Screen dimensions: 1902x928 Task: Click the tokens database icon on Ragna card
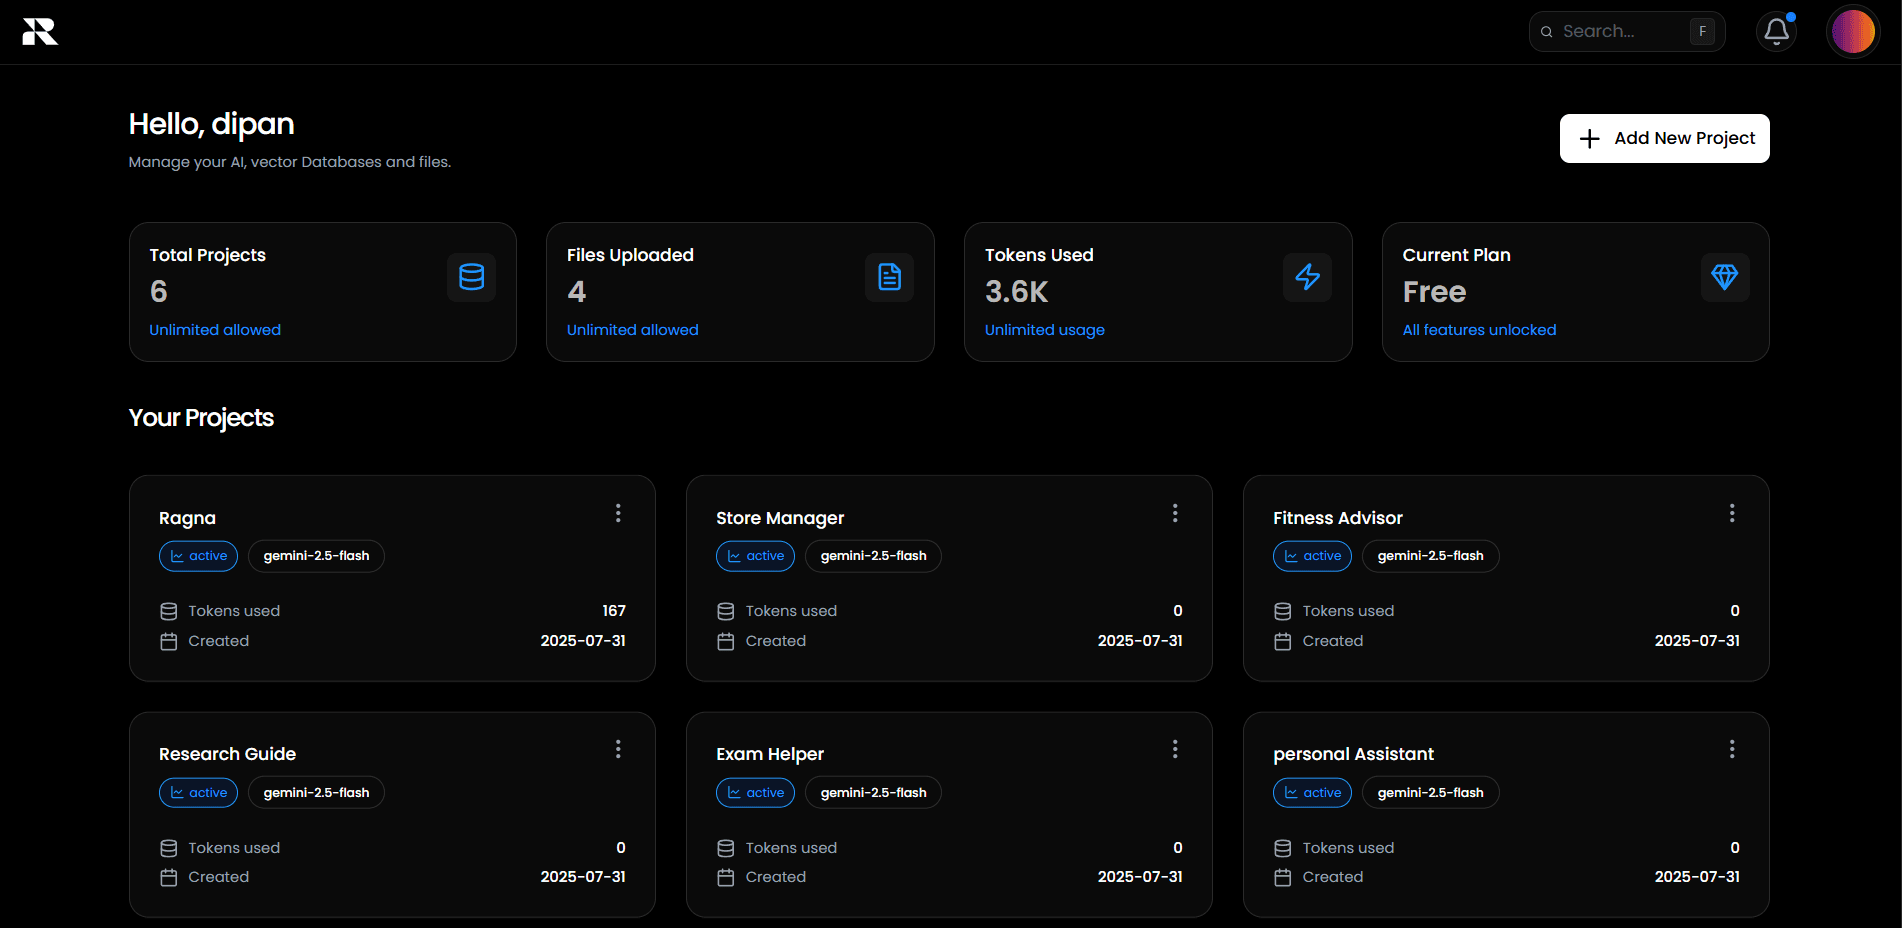[168, 610]
